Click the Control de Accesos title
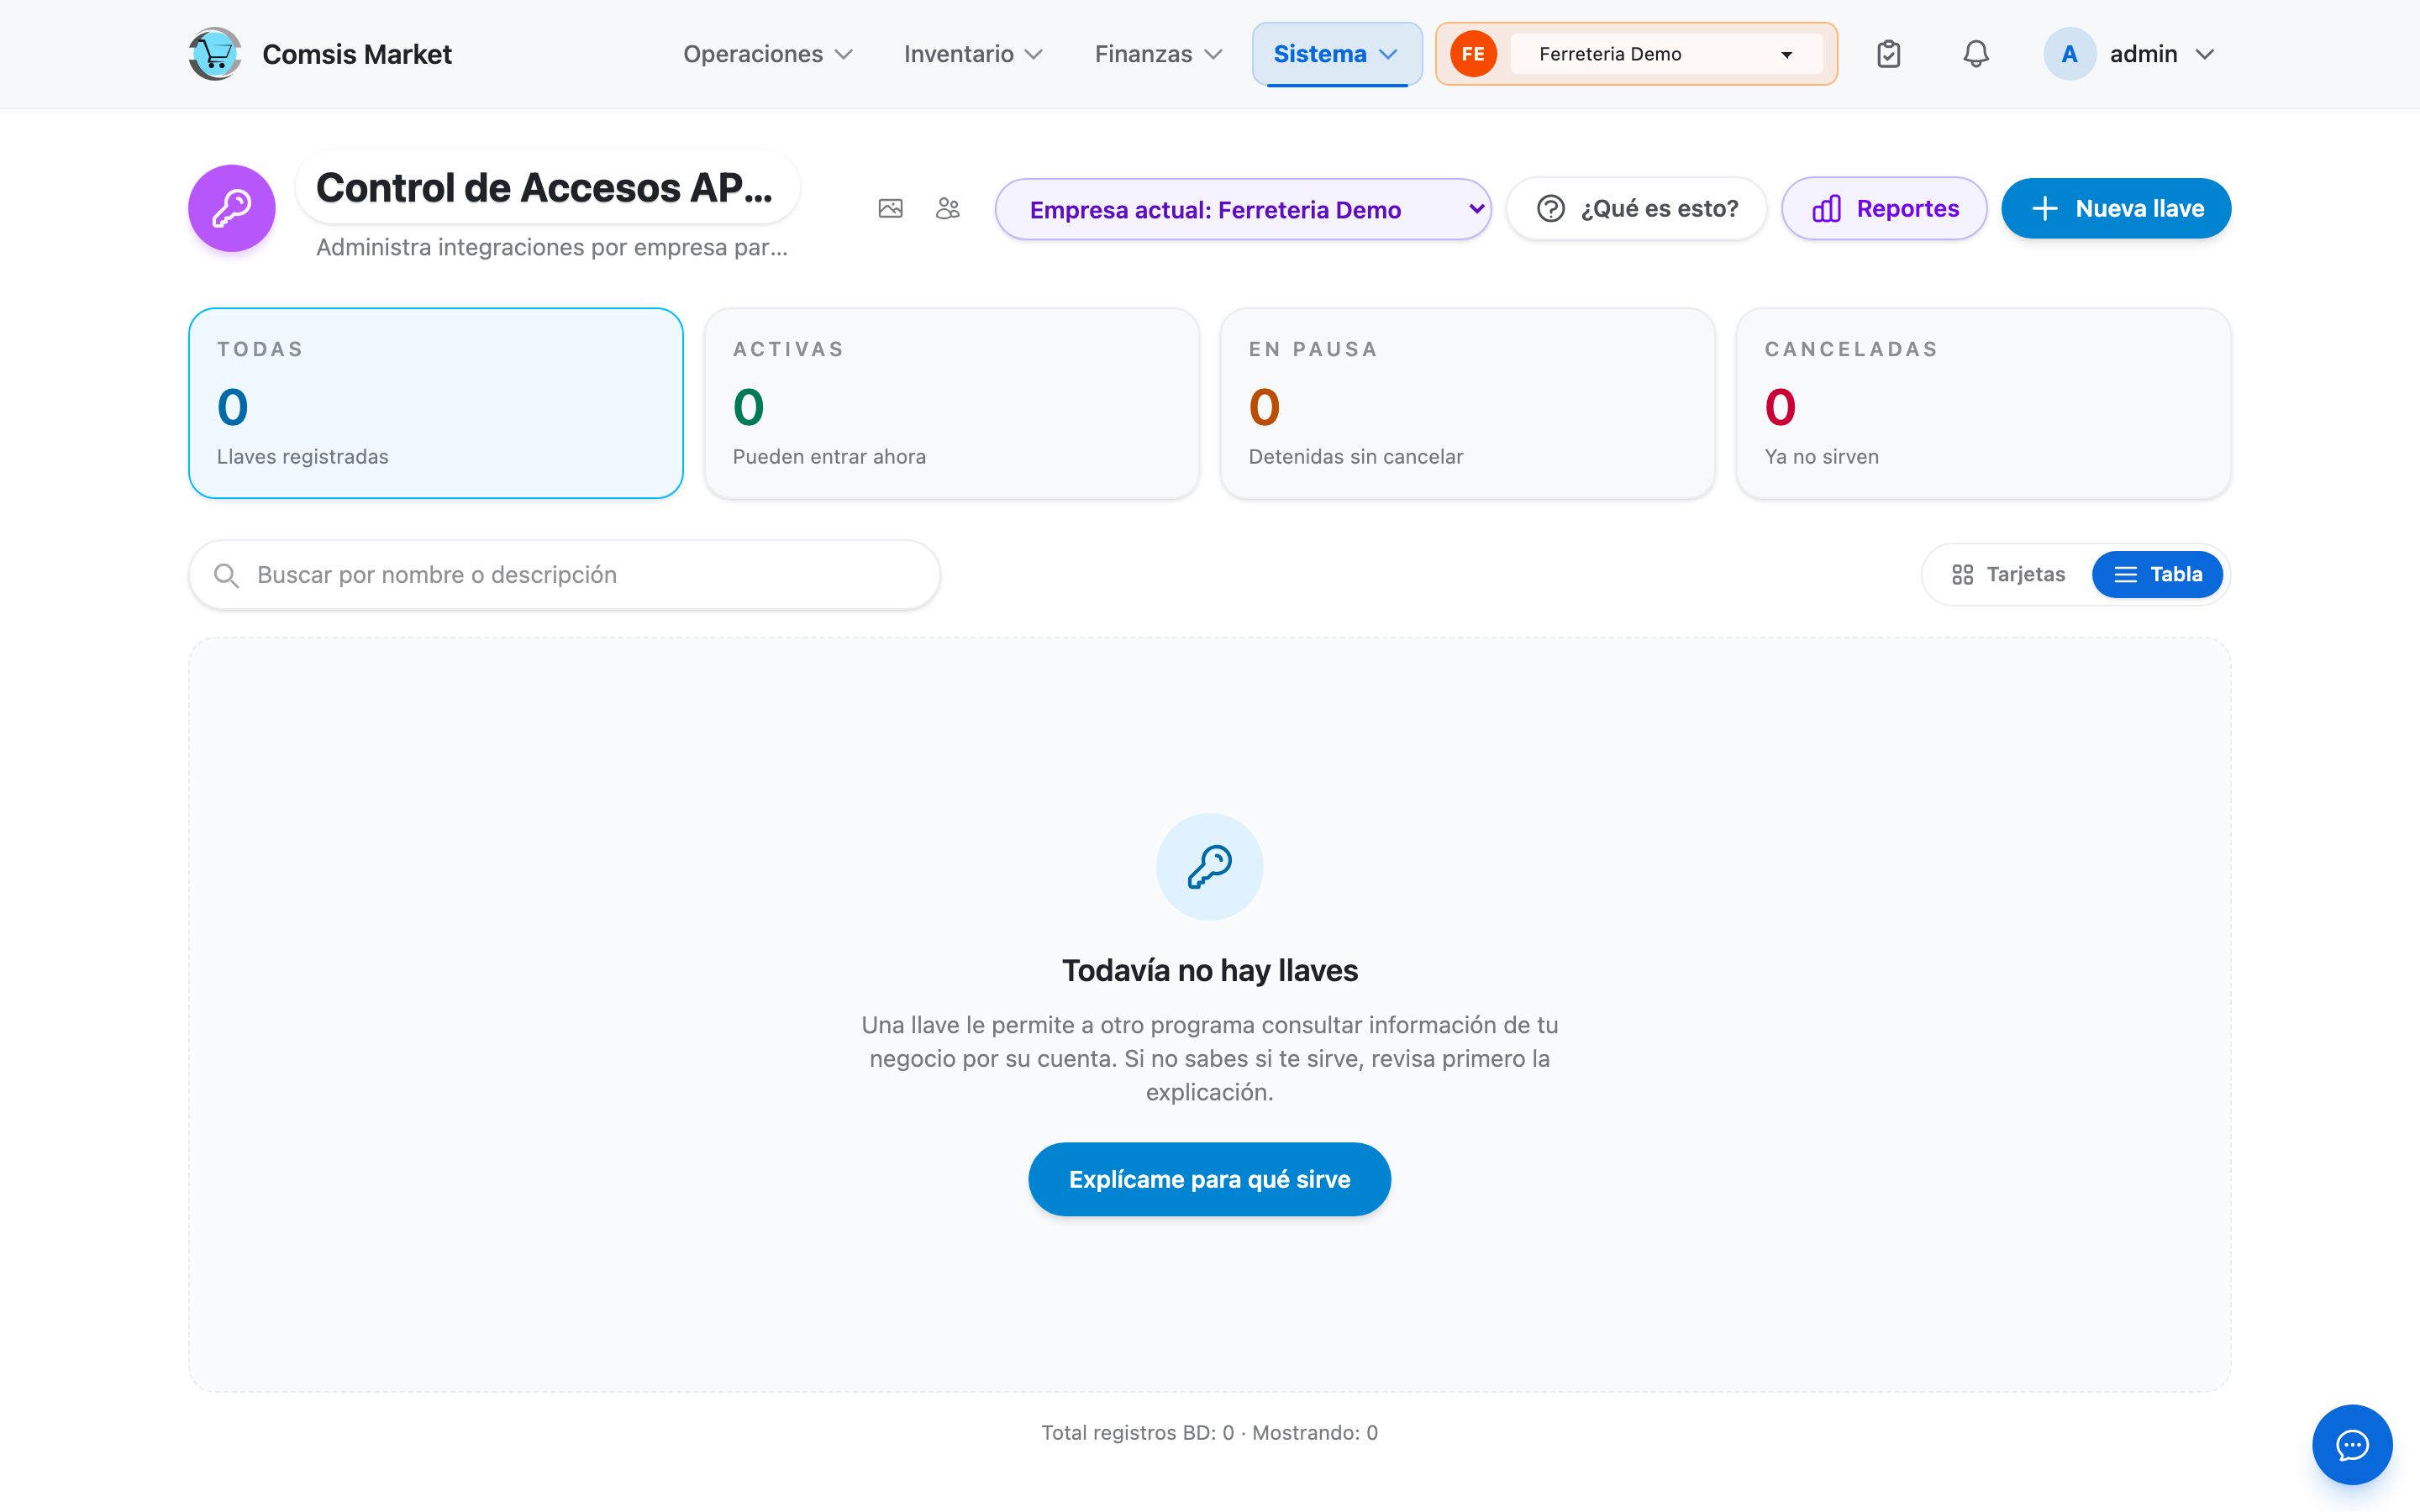 [545, 187]
